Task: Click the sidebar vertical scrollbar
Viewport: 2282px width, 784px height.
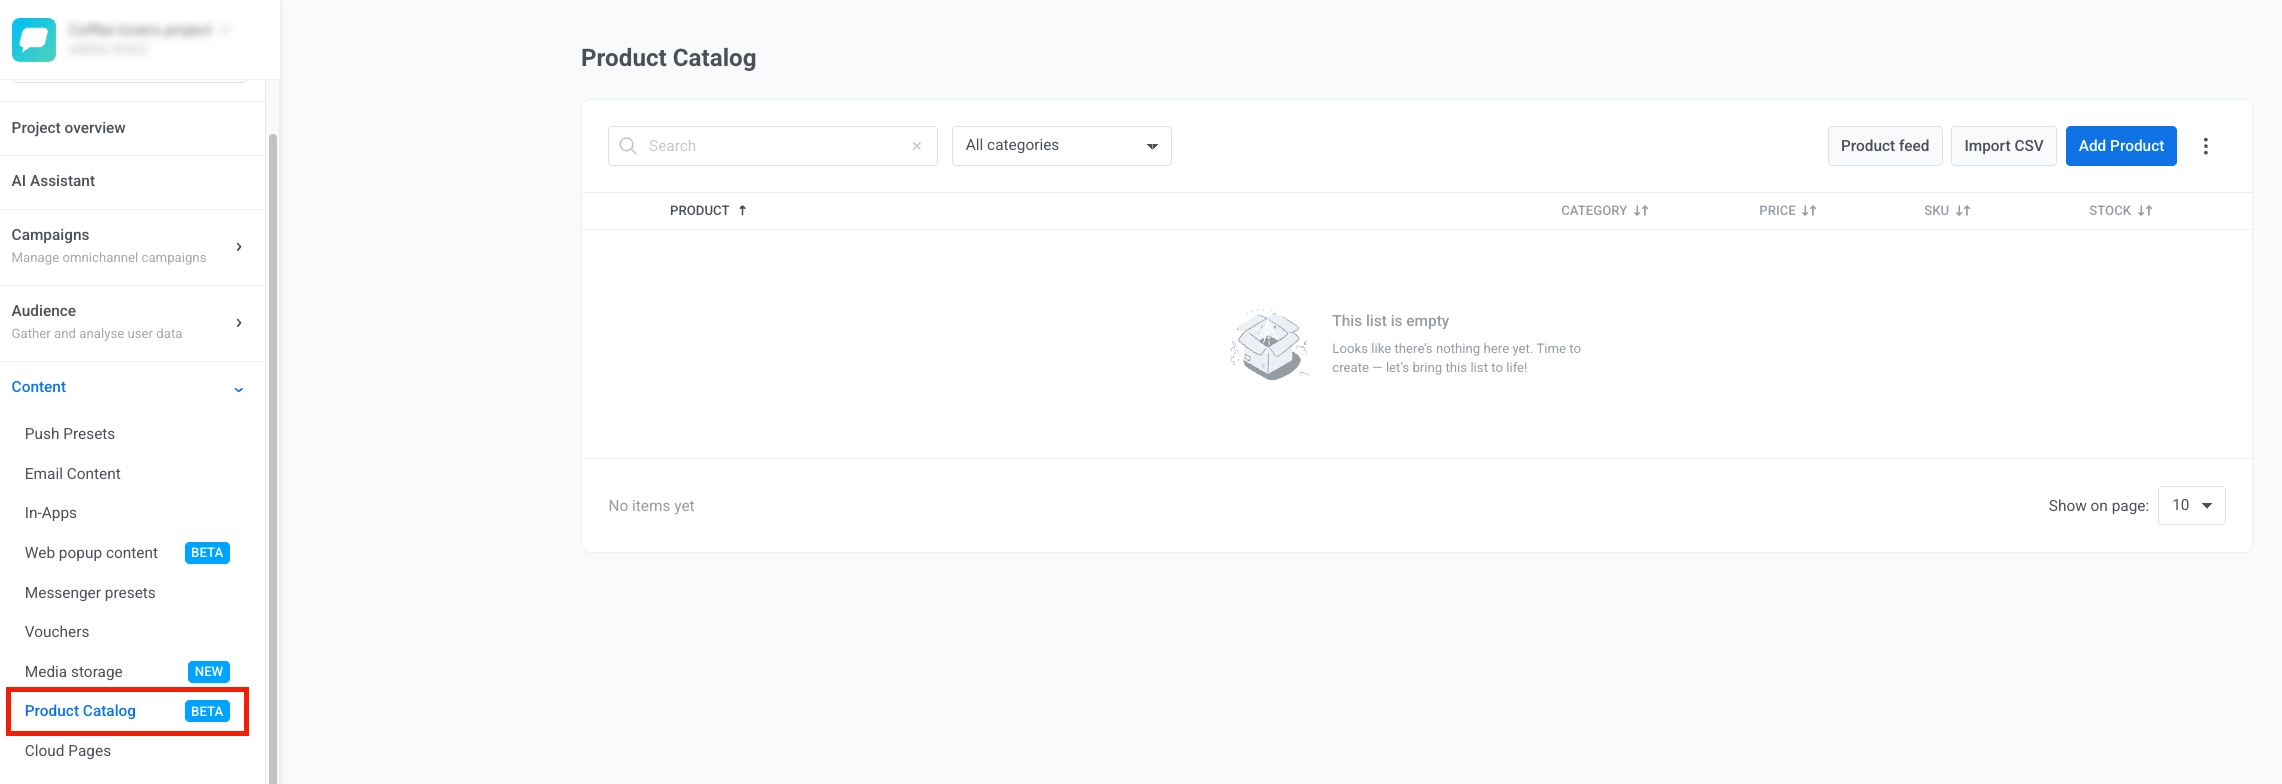Action: tap(273, 458)
